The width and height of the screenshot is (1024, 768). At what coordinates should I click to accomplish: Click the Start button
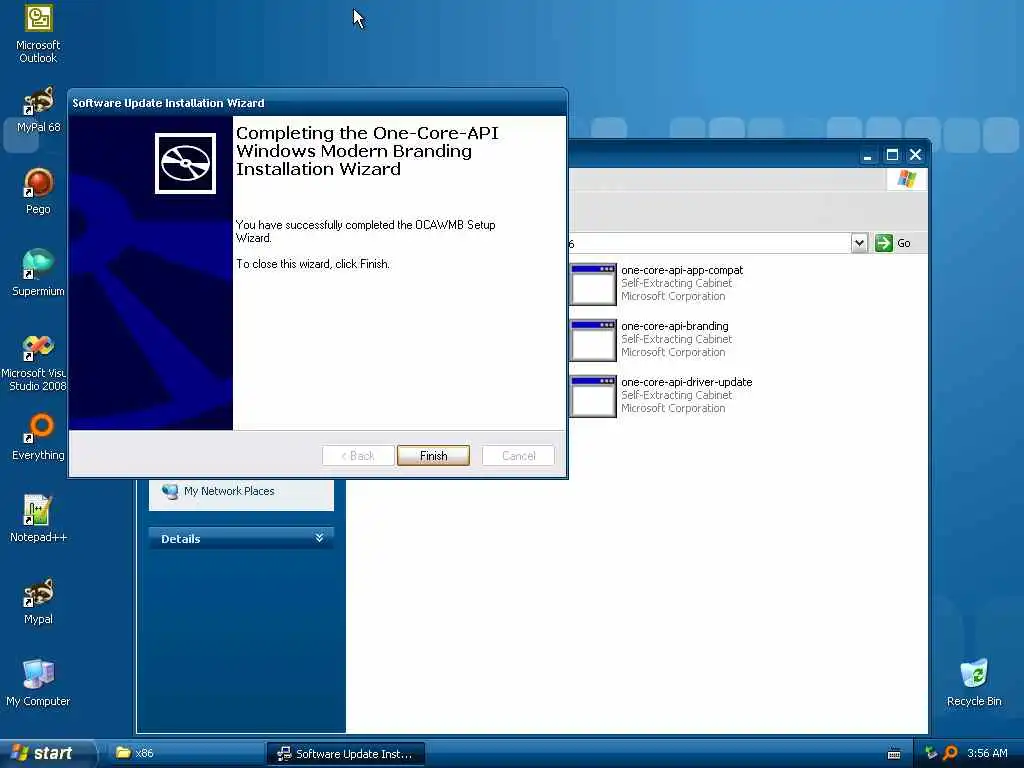click(46, 753)
